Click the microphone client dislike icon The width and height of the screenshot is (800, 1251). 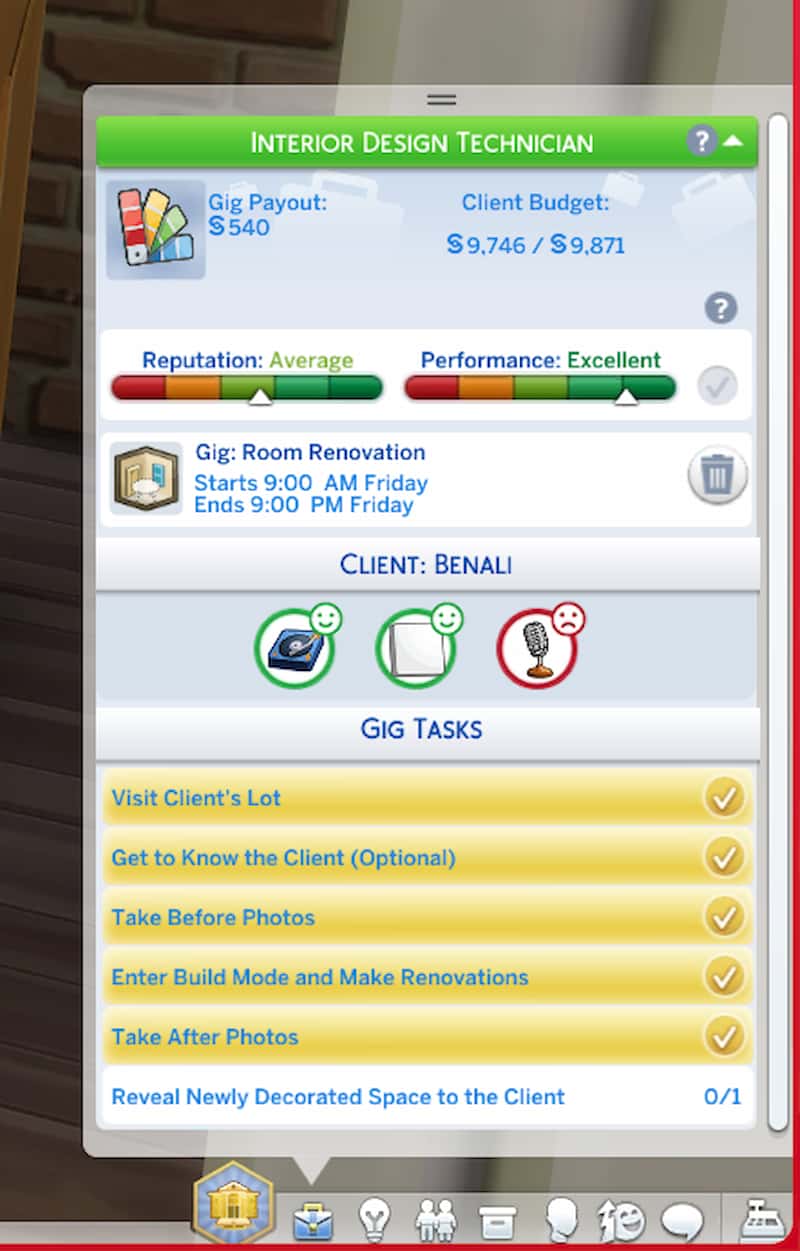(x=538, y=648)
